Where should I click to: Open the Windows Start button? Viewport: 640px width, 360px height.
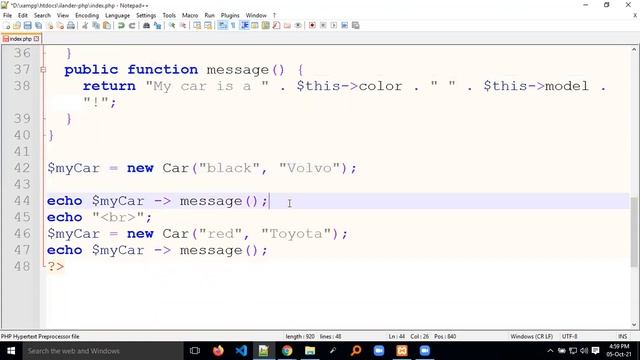point(11,351)
